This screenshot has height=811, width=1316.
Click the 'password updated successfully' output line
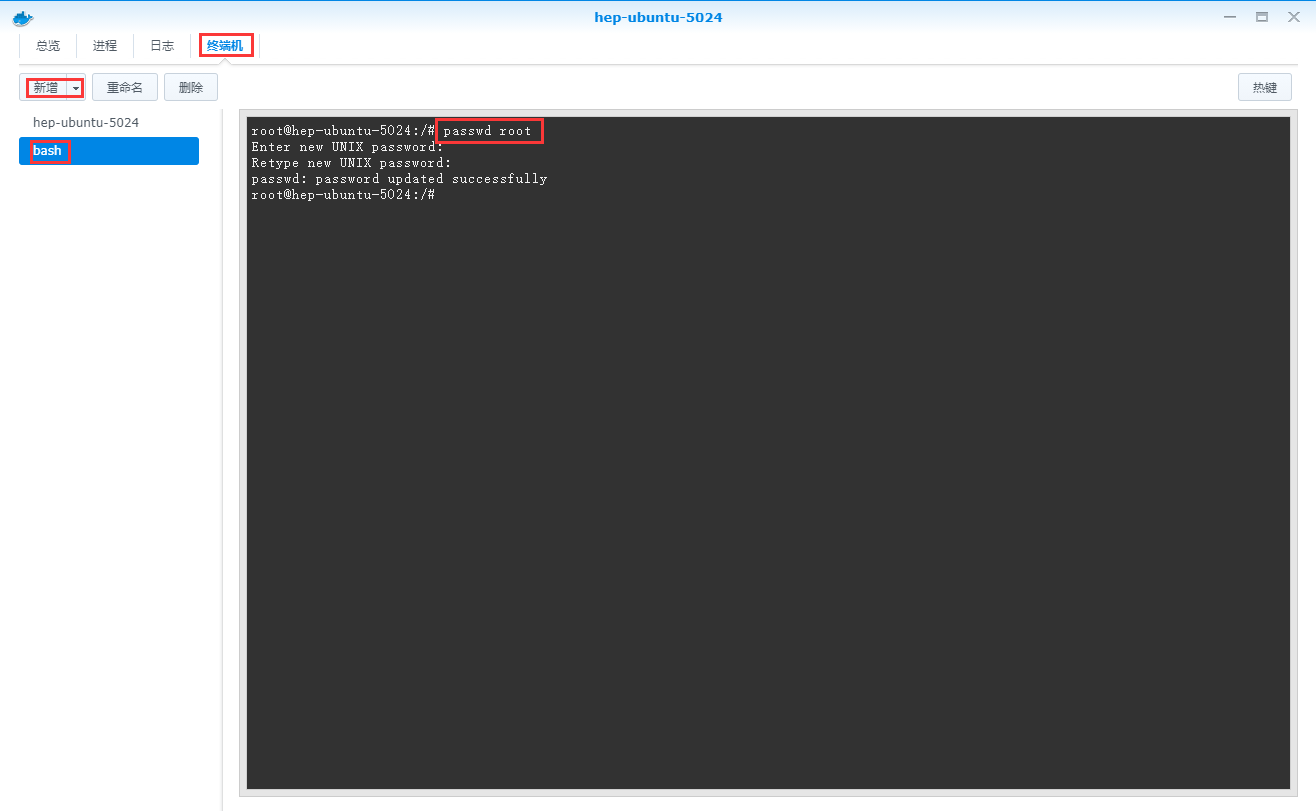point(399,179)
